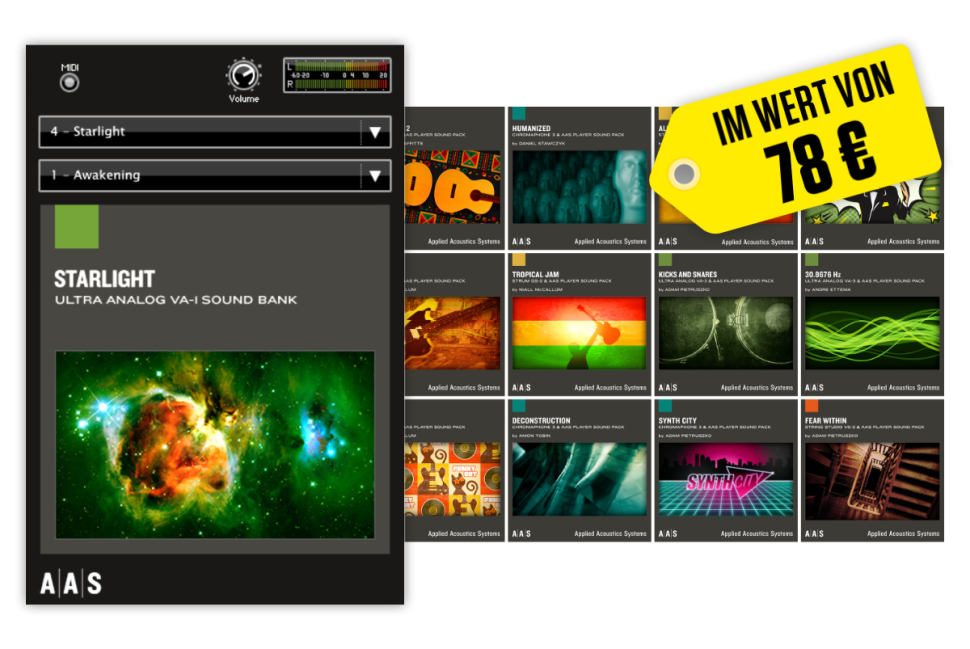Click 'Applied Acoustics Systems' on Humanized card

click(x=610, y=241)
